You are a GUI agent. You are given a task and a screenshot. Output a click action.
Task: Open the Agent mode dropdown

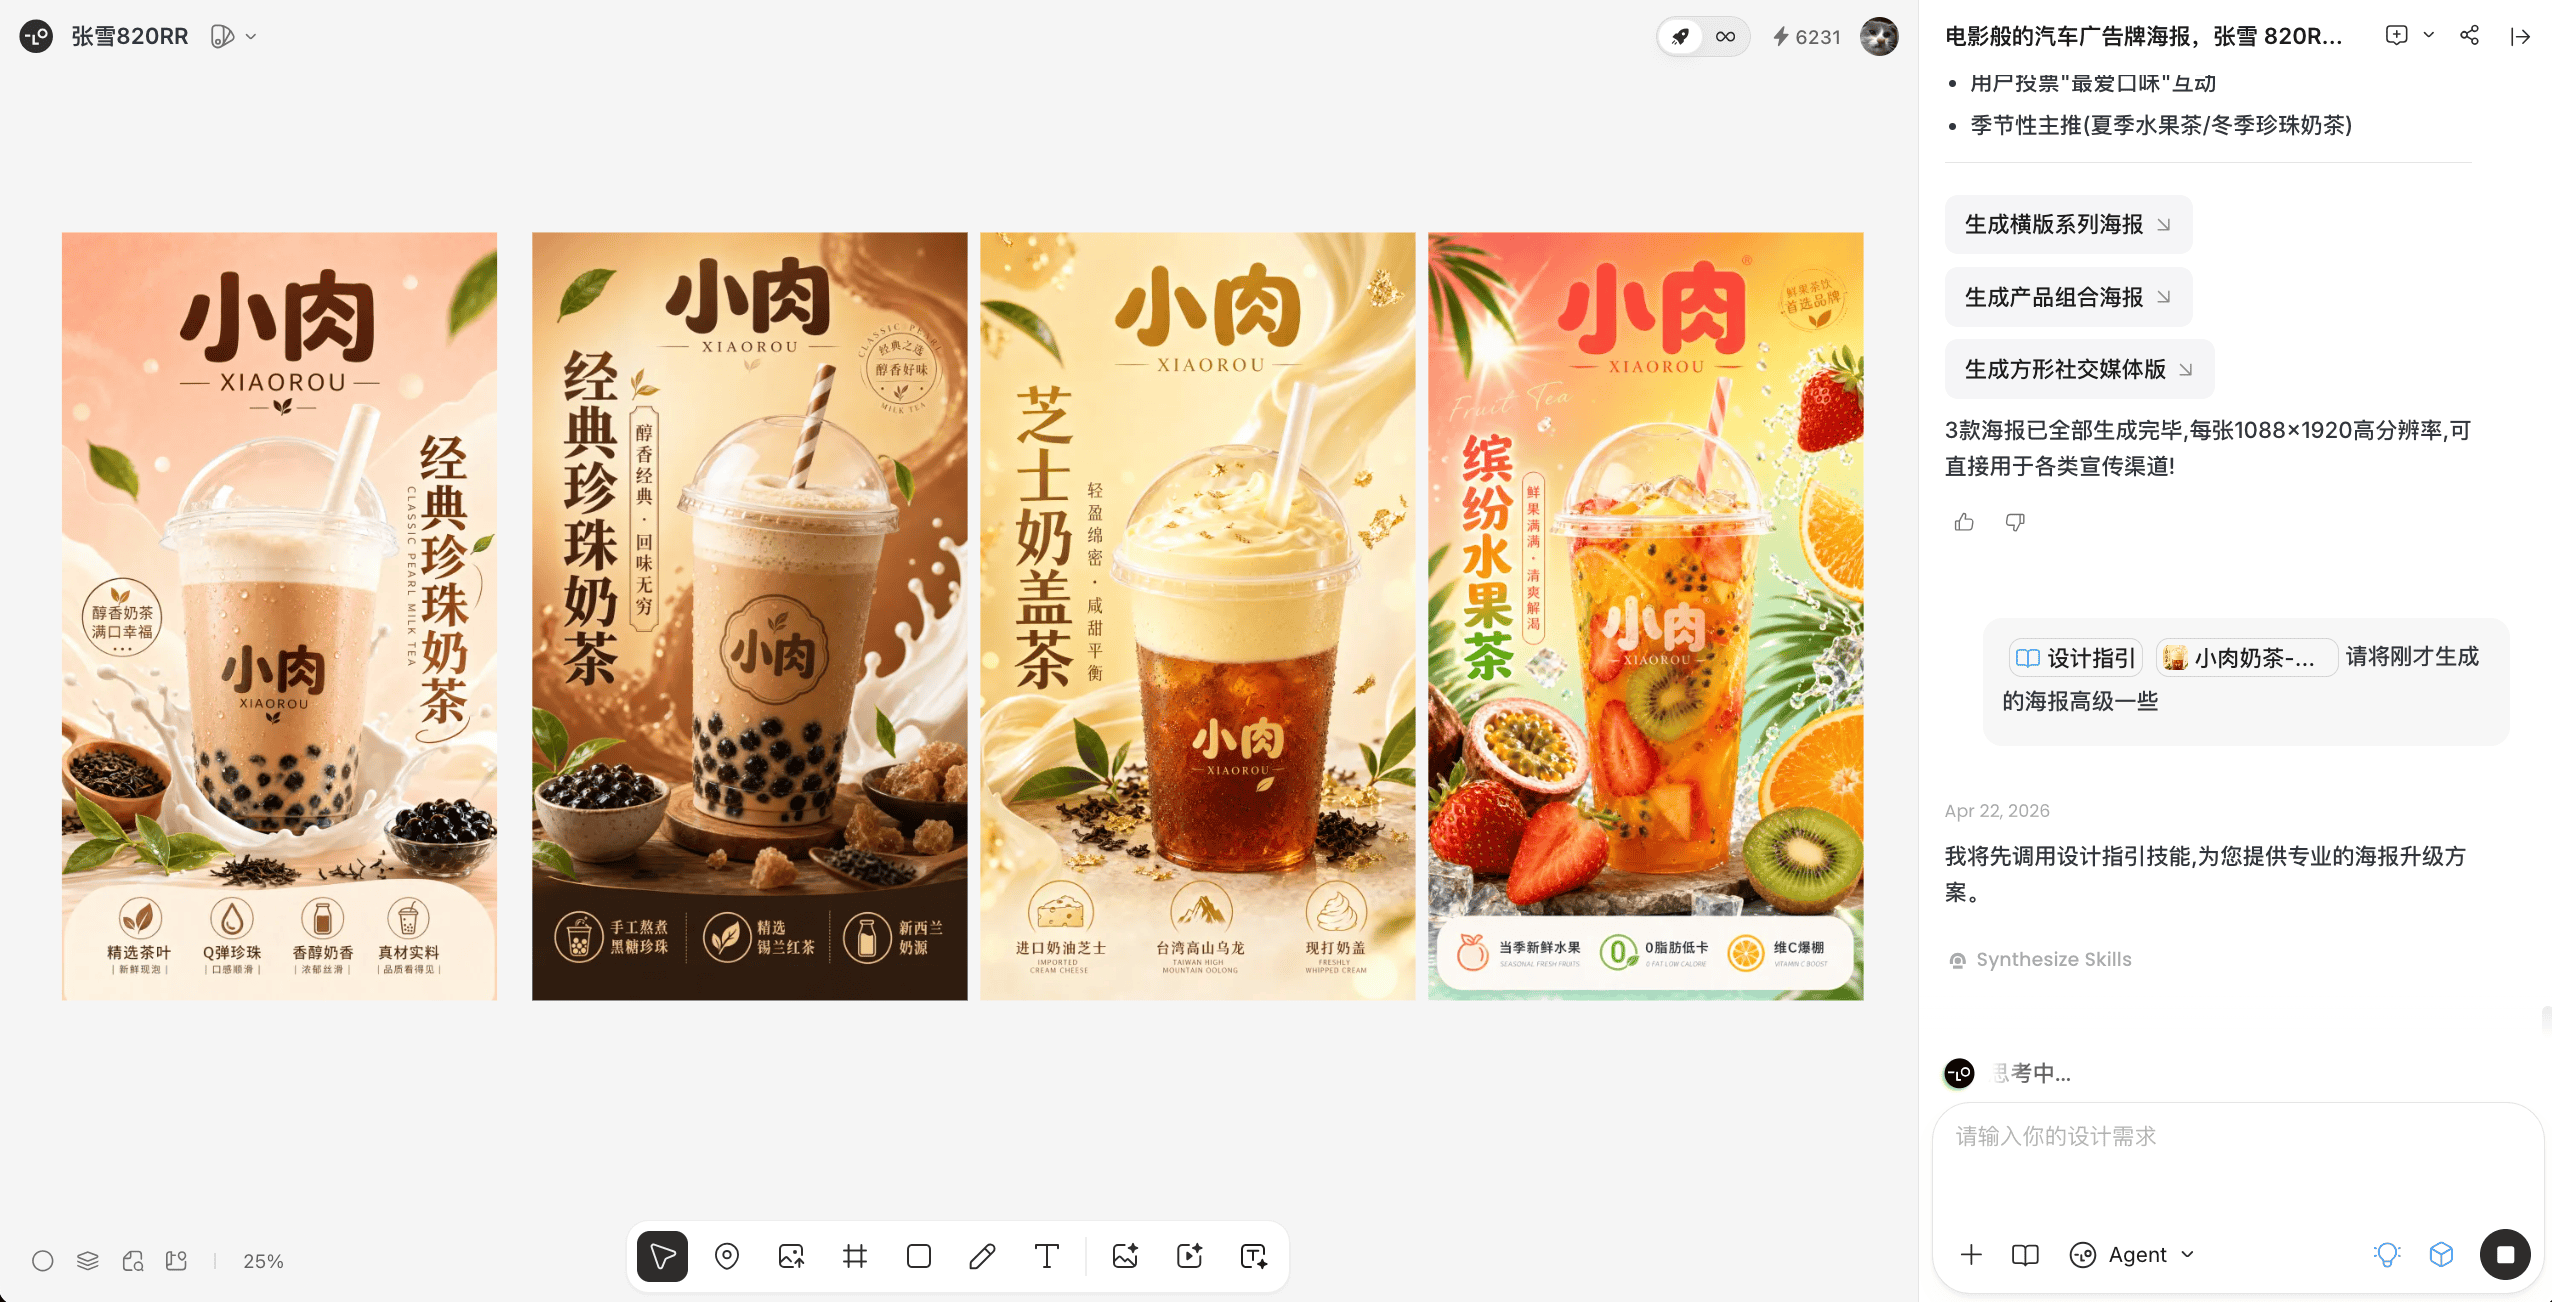[x=2132, y=1255]
